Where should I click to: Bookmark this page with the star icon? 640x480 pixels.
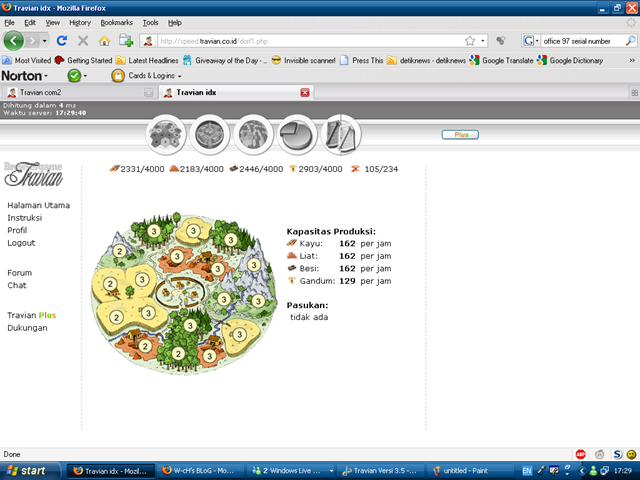(470, 41)
